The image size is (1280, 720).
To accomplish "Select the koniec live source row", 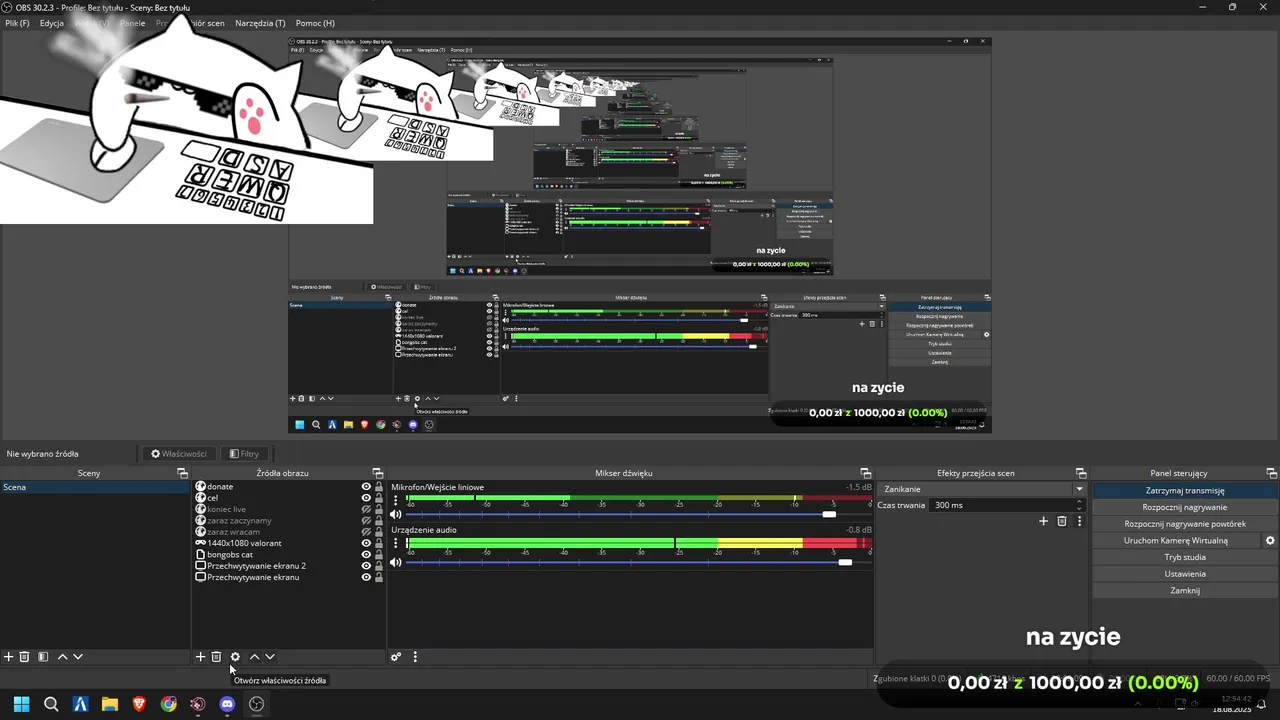I will (x=290, y=509).
